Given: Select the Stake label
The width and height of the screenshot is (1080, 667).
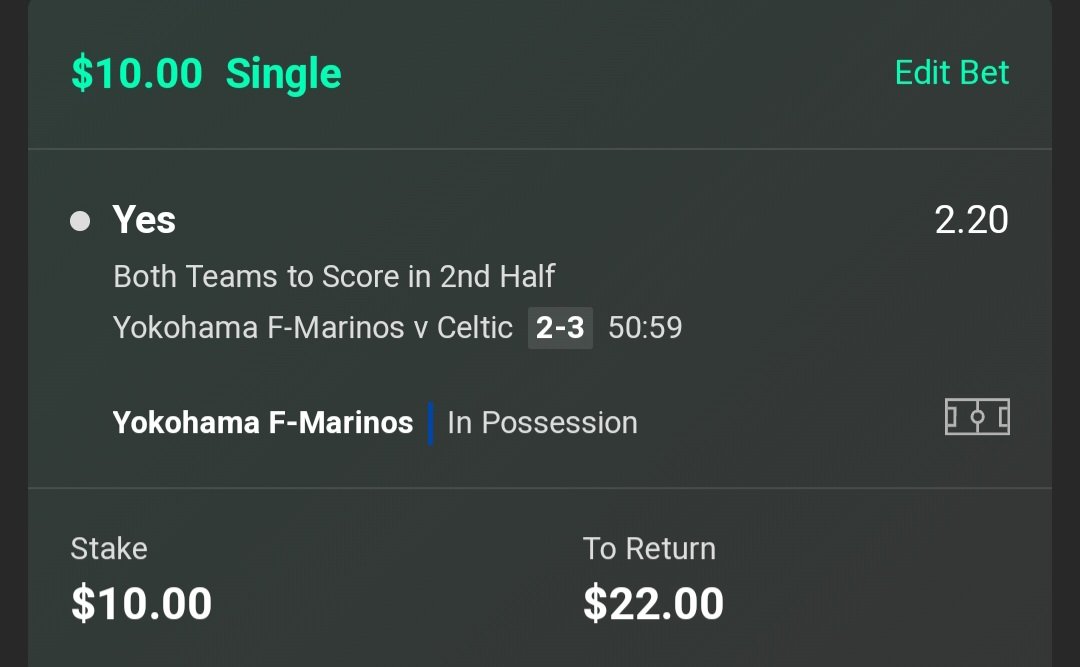Looking at the screenshot, I should pos(109,548).
